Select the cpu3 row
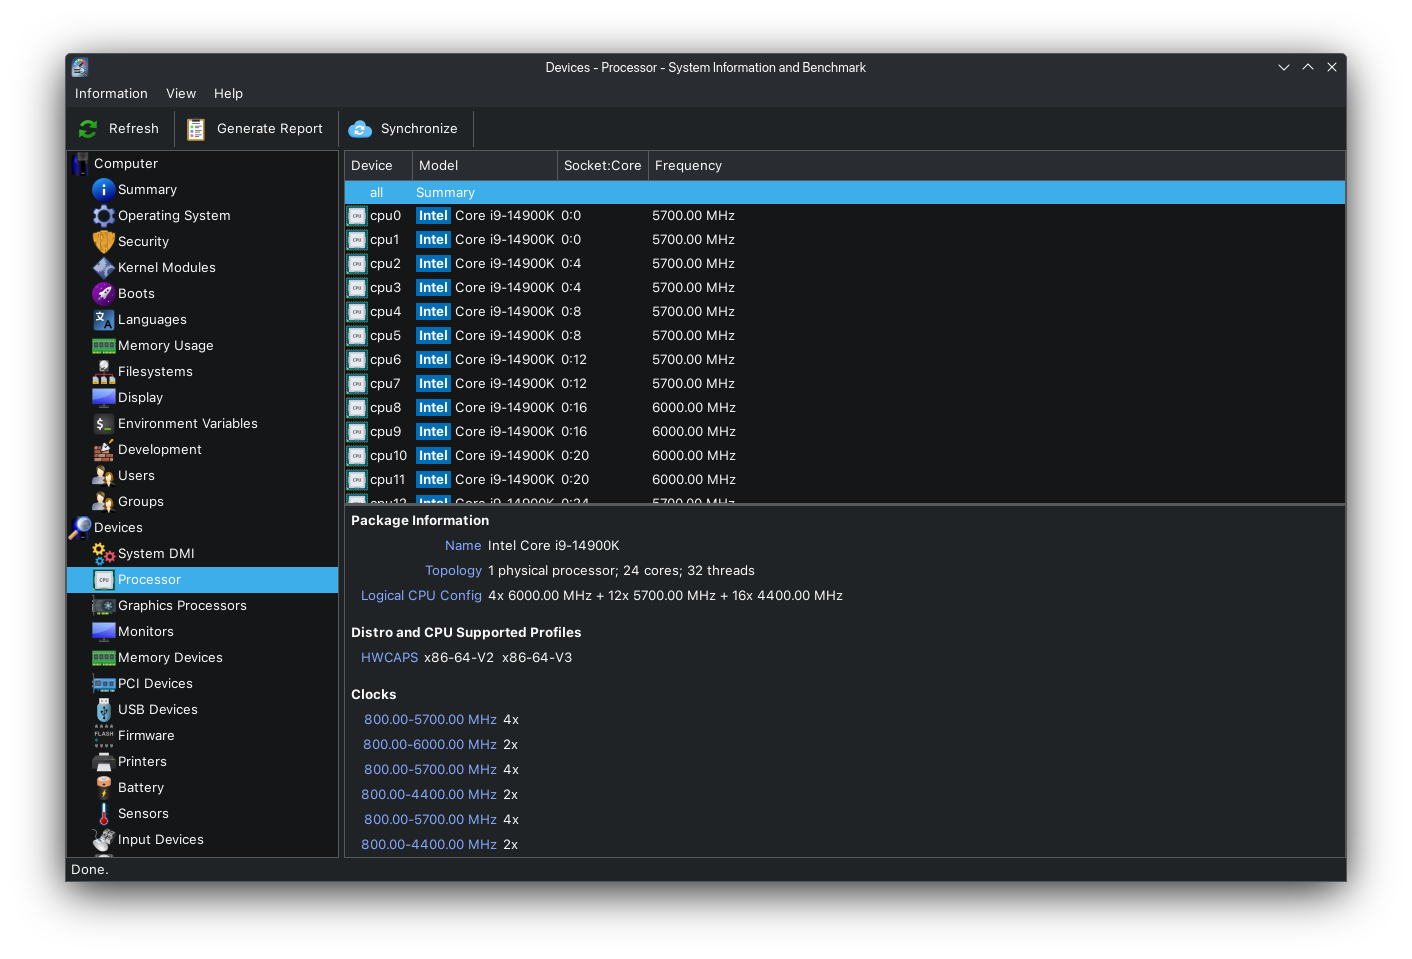 pyautogui.click(x=844, y=288)
